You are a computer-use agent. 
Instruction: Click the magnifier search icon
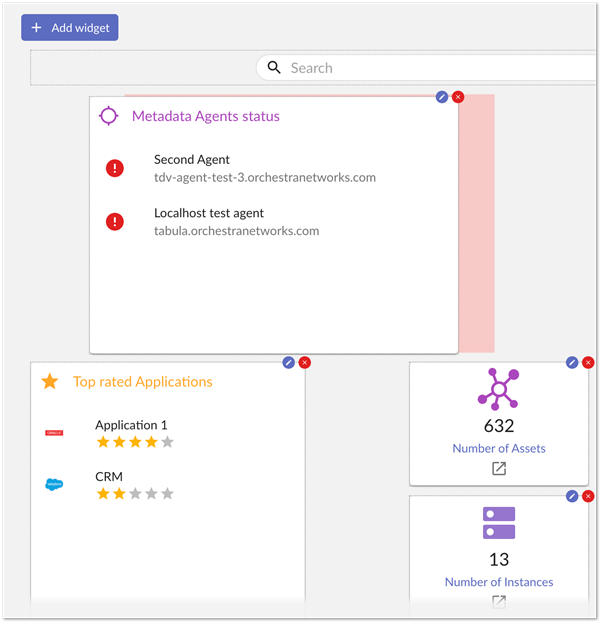pyautogui.click(x=274, y=68)
